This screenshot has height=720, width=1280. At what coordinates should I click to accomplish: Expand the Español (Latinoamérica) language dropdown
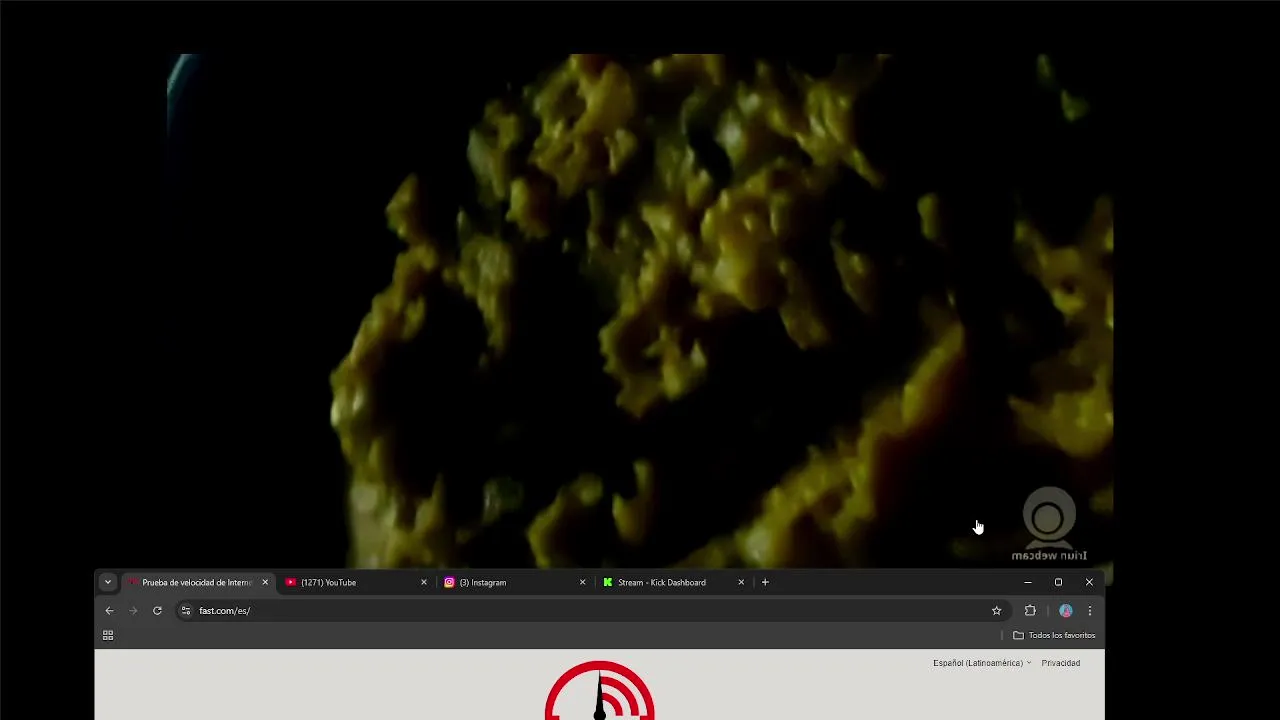click(x=982, y=663)
